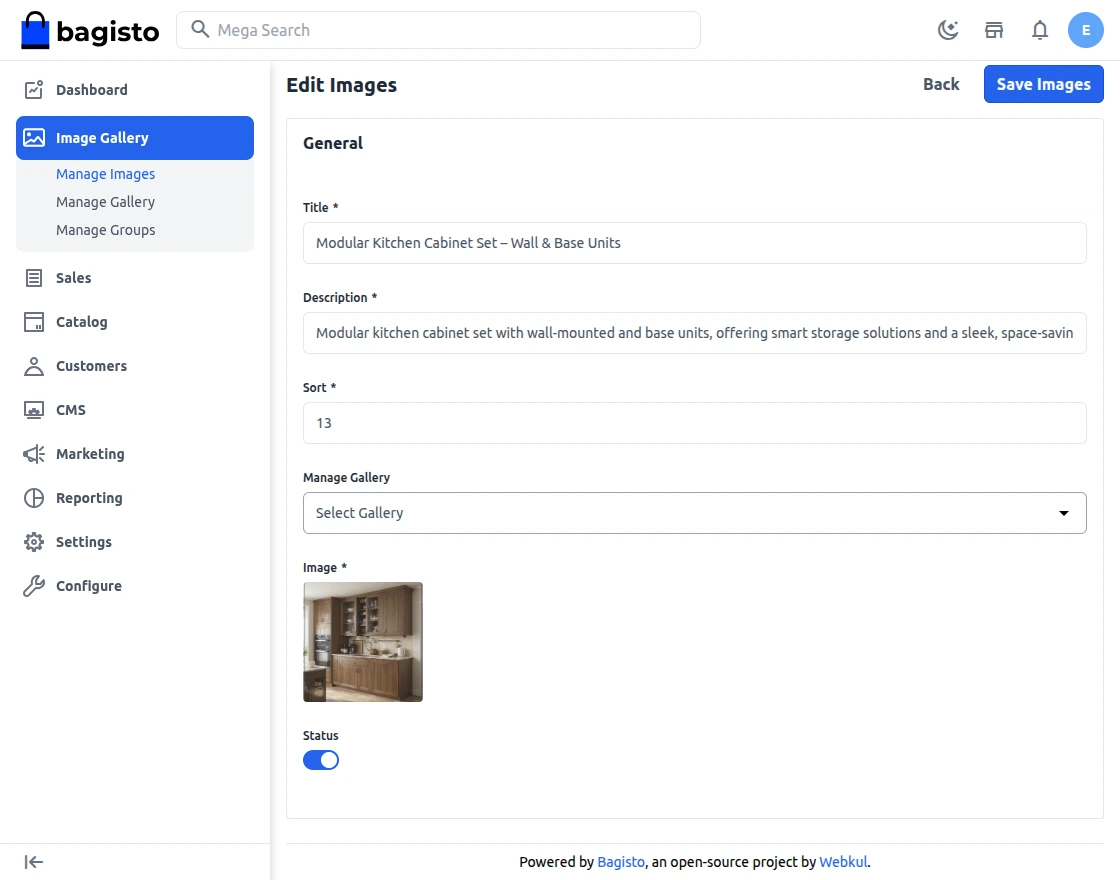
Task: Switch to Manage Gallery
Action: tap(105, 201)
